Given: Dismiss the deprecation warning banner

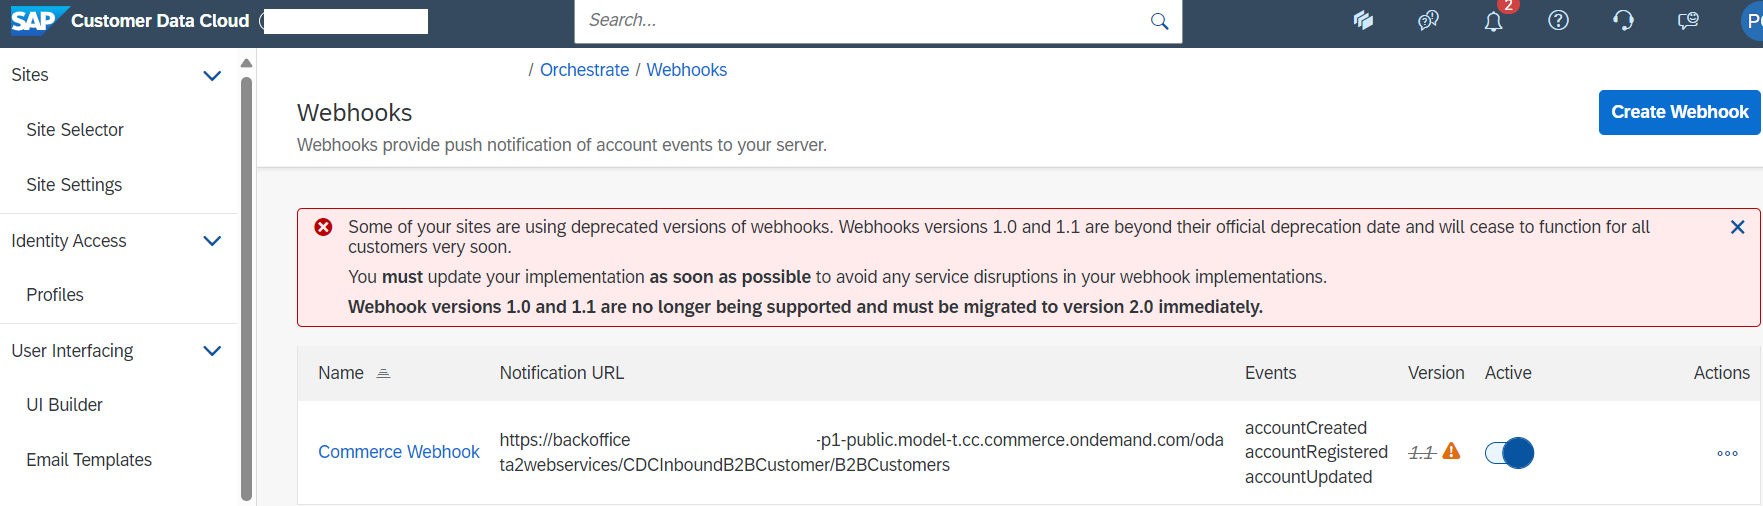Looking at the screenshot, I should [x=1737, y=227].
